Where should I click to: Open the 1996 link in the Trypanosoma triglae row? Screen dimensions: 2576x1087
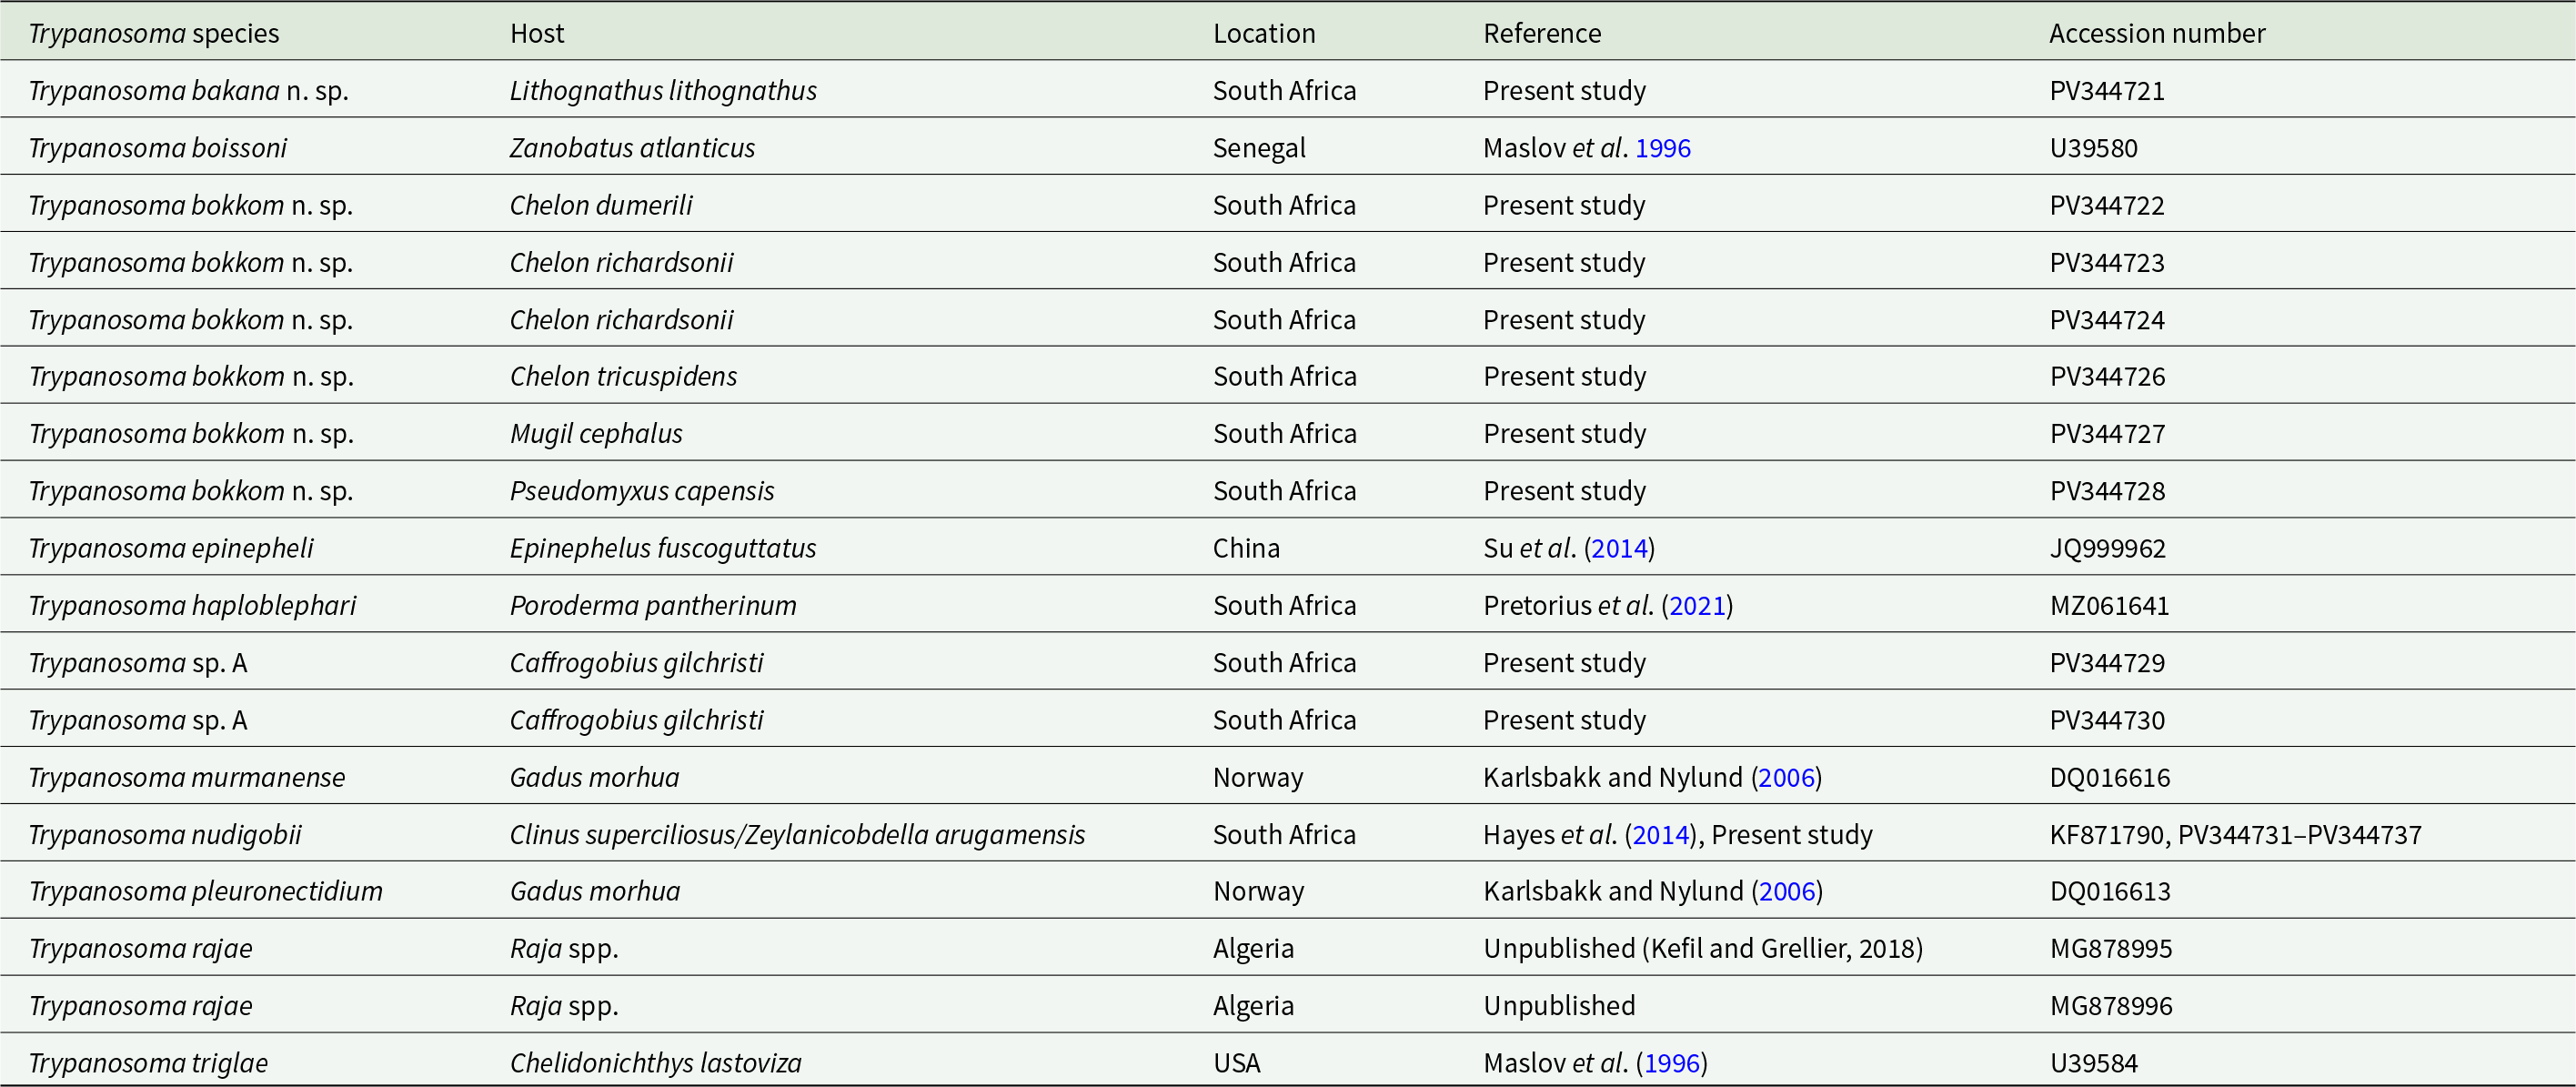(x=1672, y=1063)
